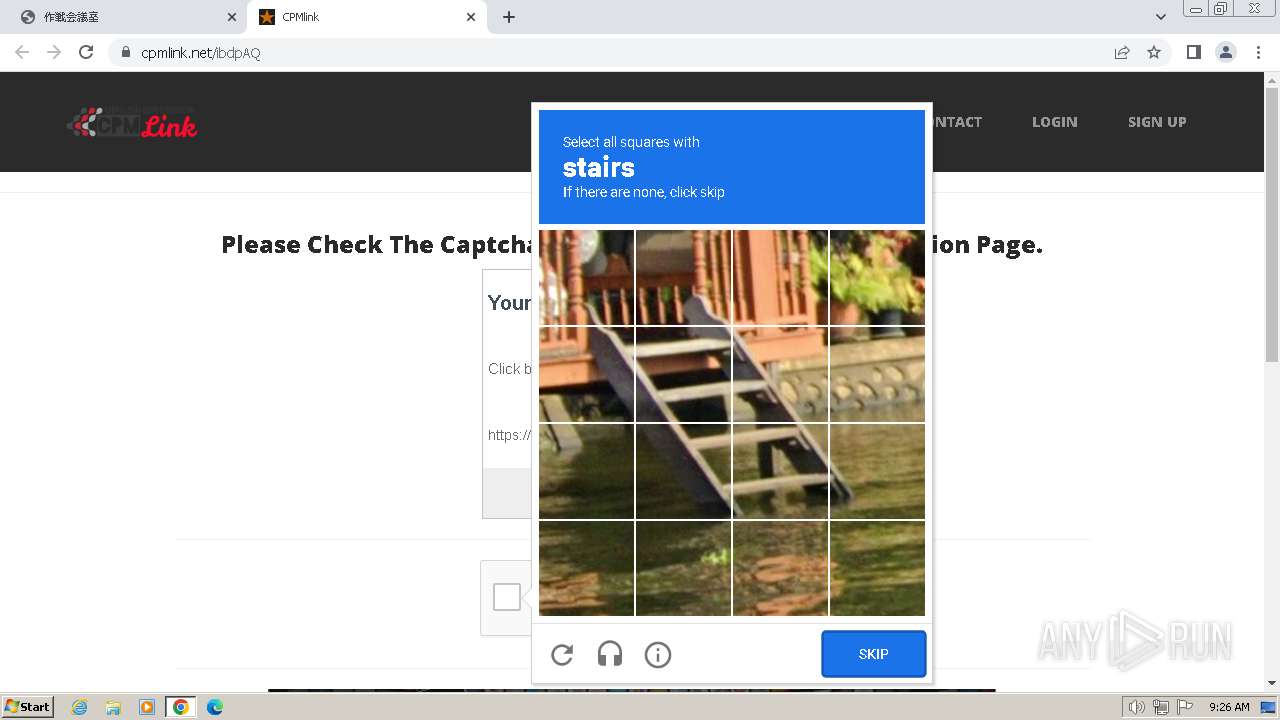Open the LOGIN page link
Screen dimensions: 1280x720
(1055, 122)
